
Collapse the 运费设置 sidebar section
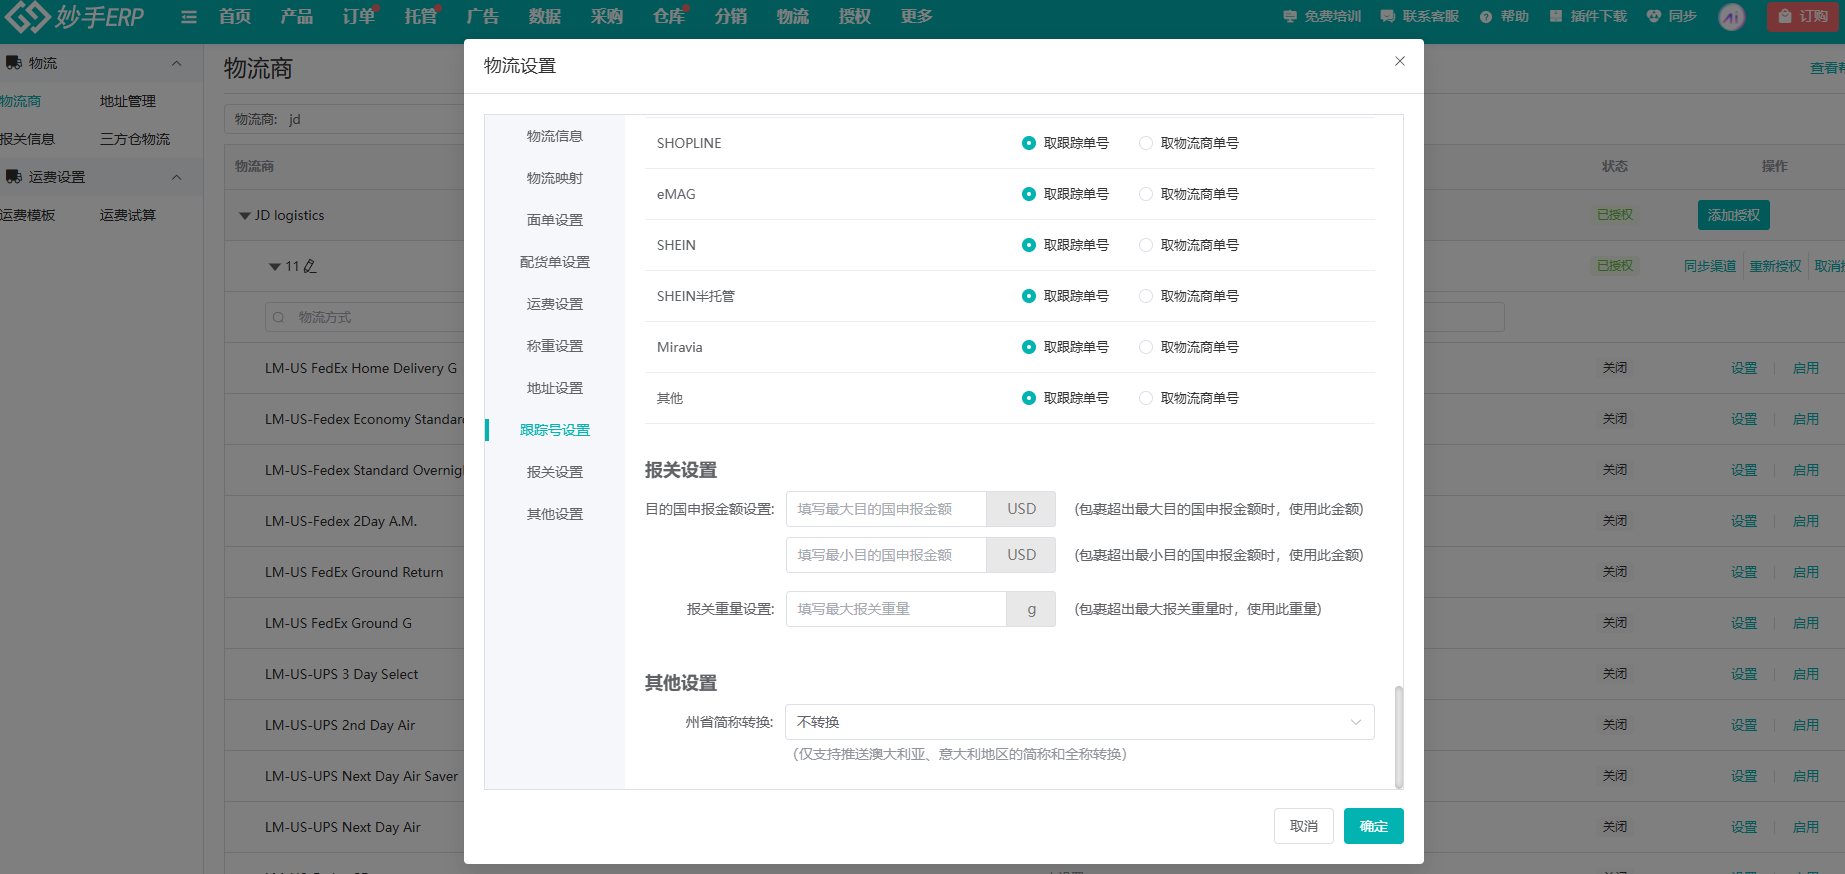177,177
